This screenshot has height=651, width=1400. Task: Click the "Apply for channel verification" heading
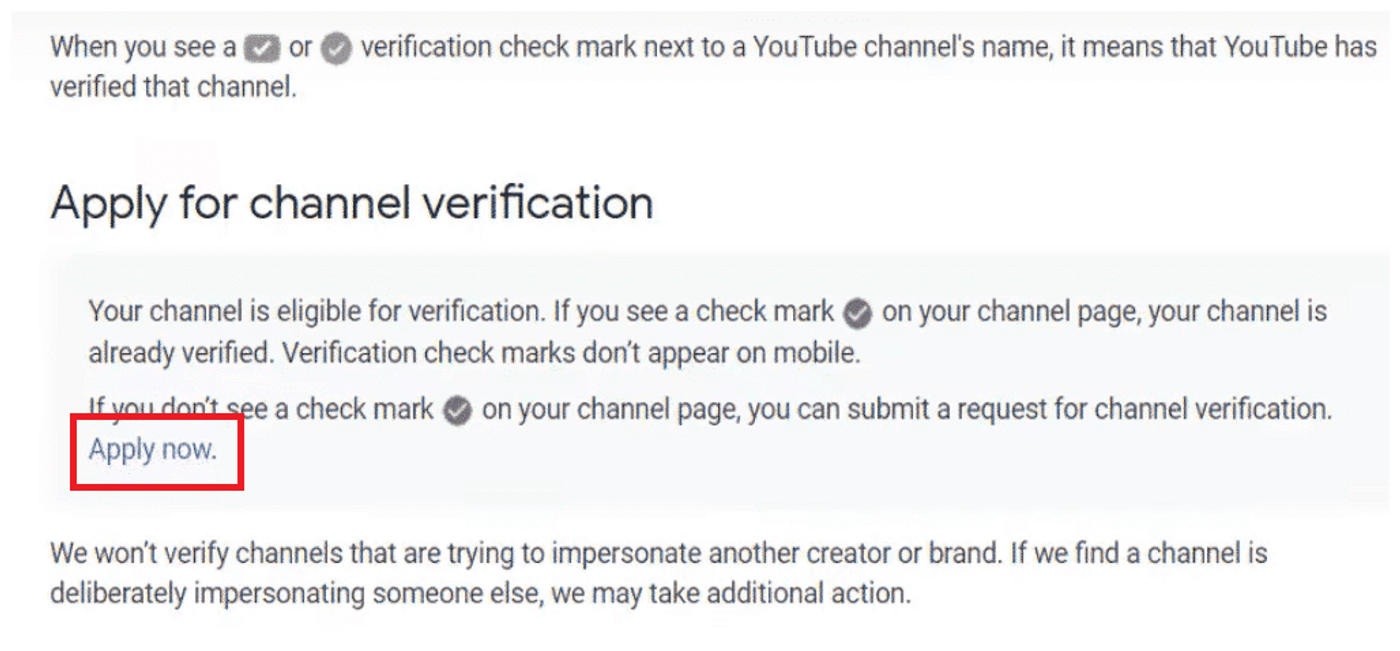[x=351, y=203]
